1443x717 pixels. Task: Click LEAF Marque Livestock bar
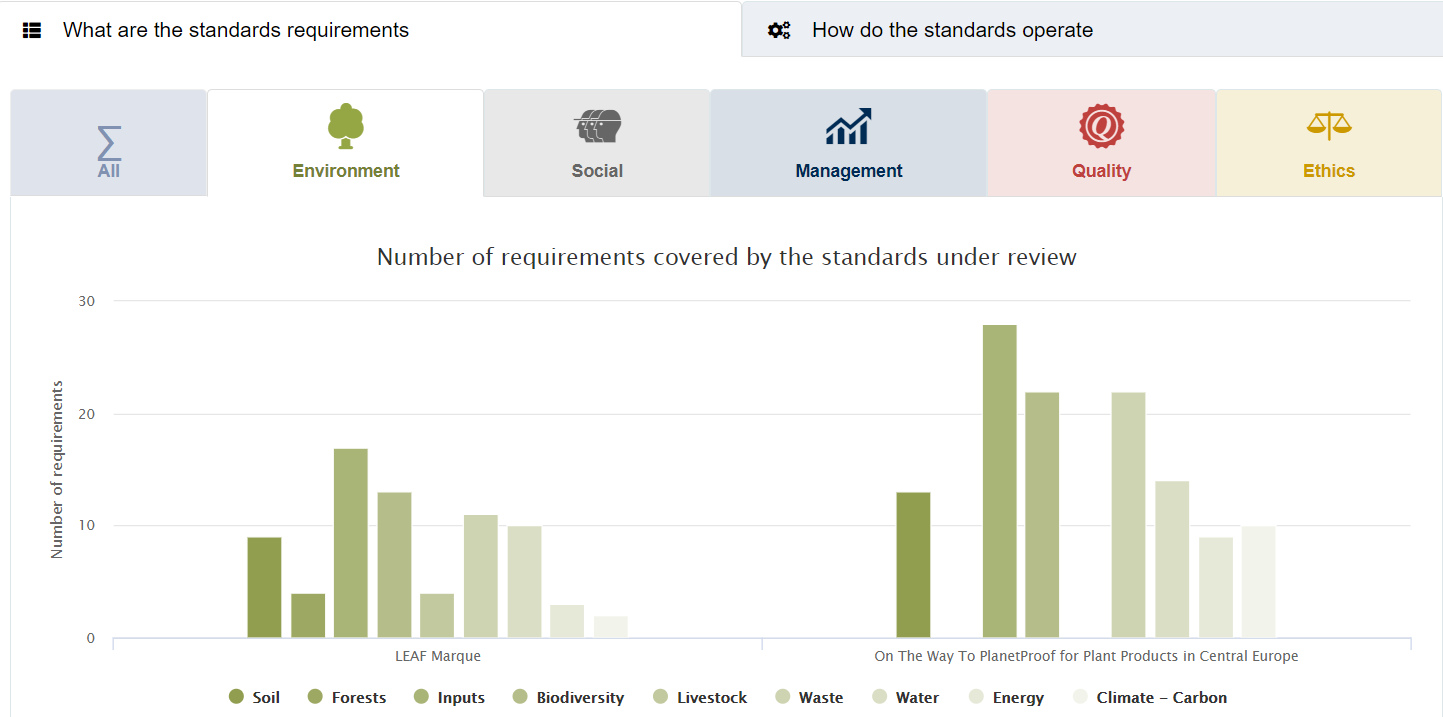pos(437,616)
